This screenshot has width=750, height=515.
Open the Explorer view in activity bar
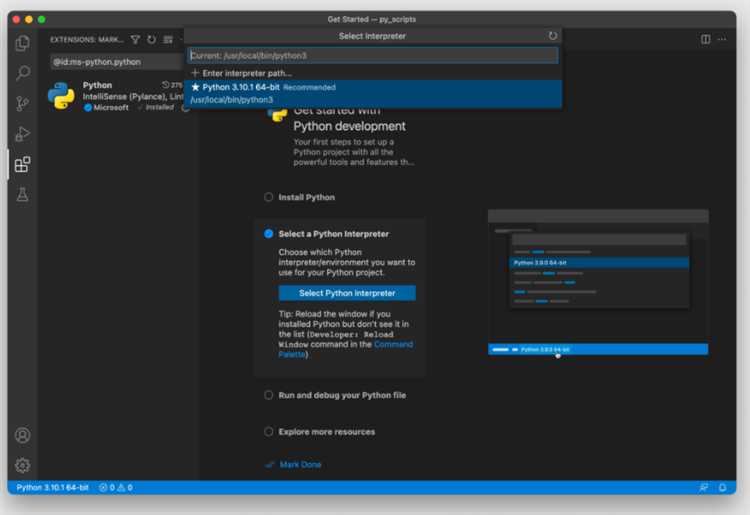point(22,43)
